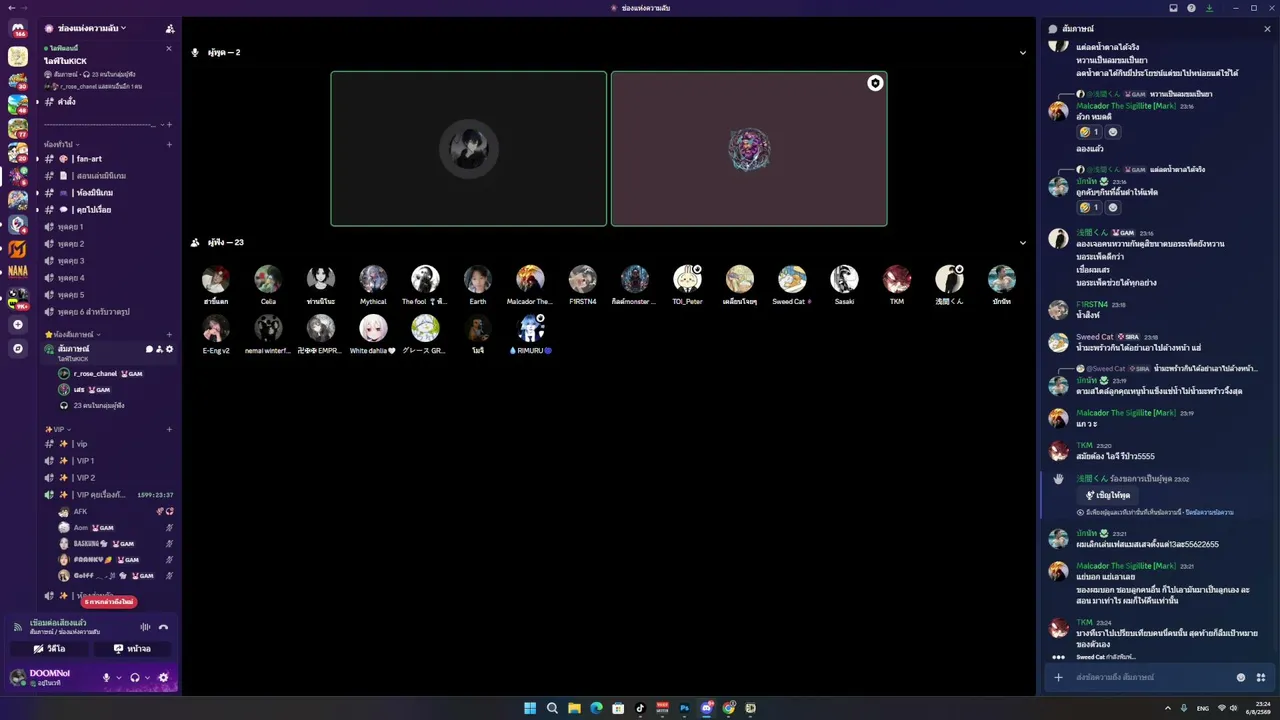
Task: Add channel plus next to ห้องทั่วไป
Action: click(169, 145)
